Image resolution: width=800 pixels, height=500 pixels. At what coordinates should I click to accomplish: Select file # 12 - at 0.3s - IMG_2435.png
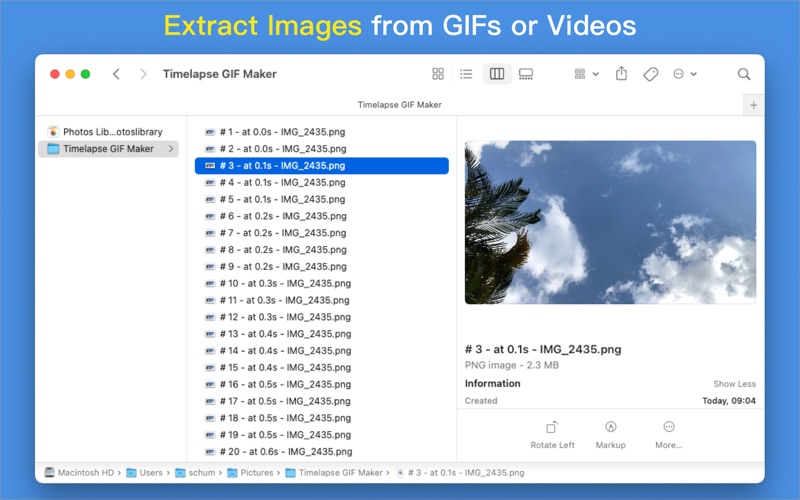coord(321,317)
